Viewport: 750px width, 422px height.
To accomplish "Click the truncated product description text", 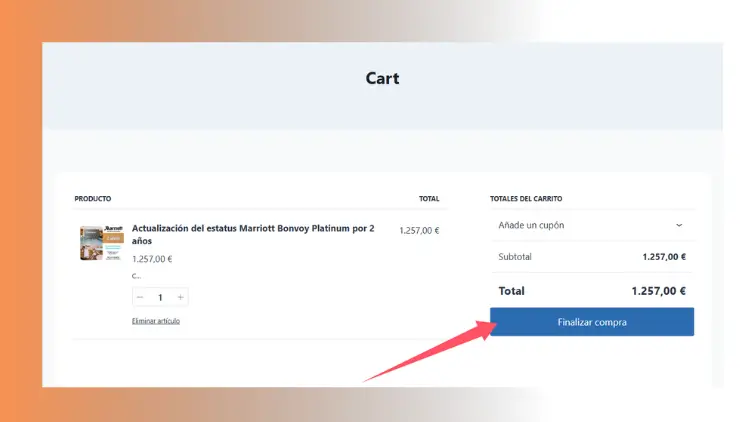I will (x=136, y=275).
